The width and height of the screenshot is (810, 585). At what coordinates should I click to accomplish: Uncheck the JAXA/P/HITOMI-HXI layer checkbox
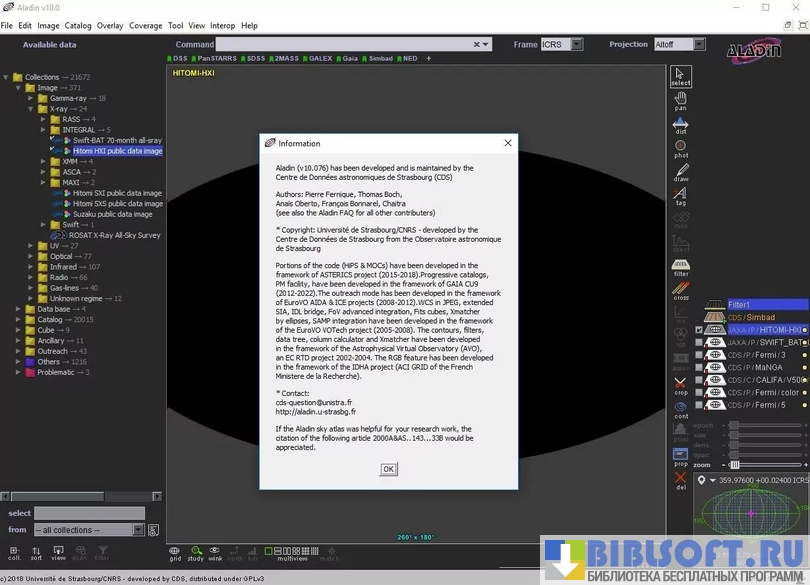[699, 330]
